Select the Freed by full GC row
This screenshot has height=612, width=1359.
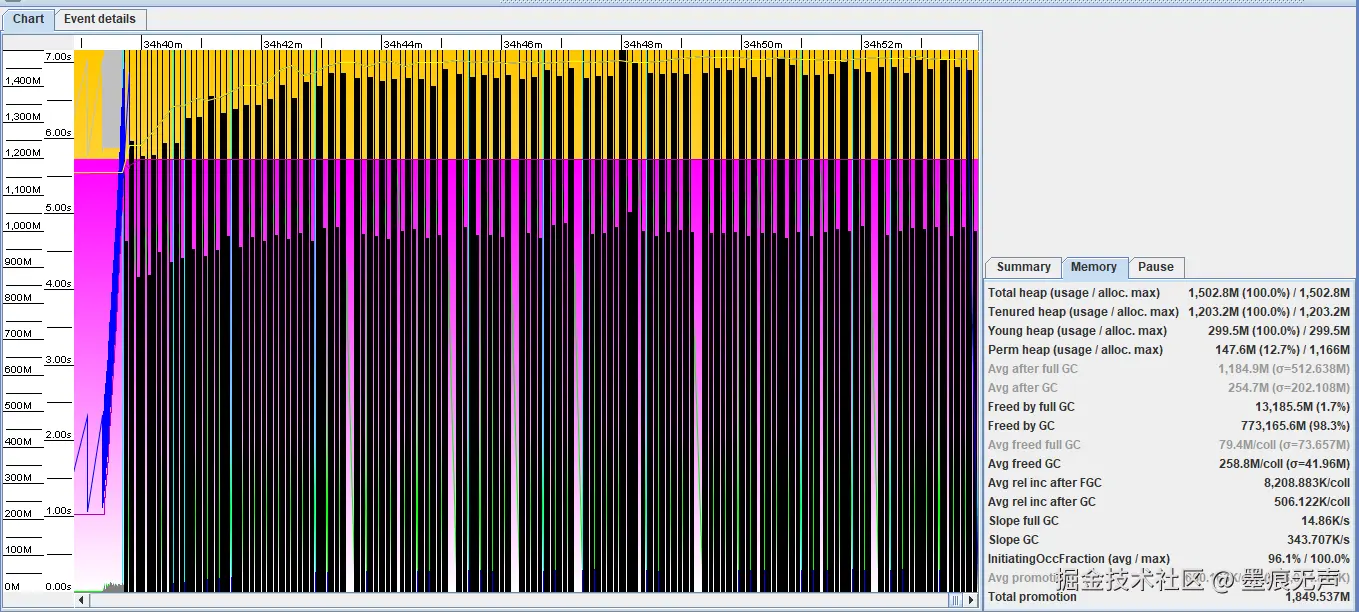[x=1168, y=407]
